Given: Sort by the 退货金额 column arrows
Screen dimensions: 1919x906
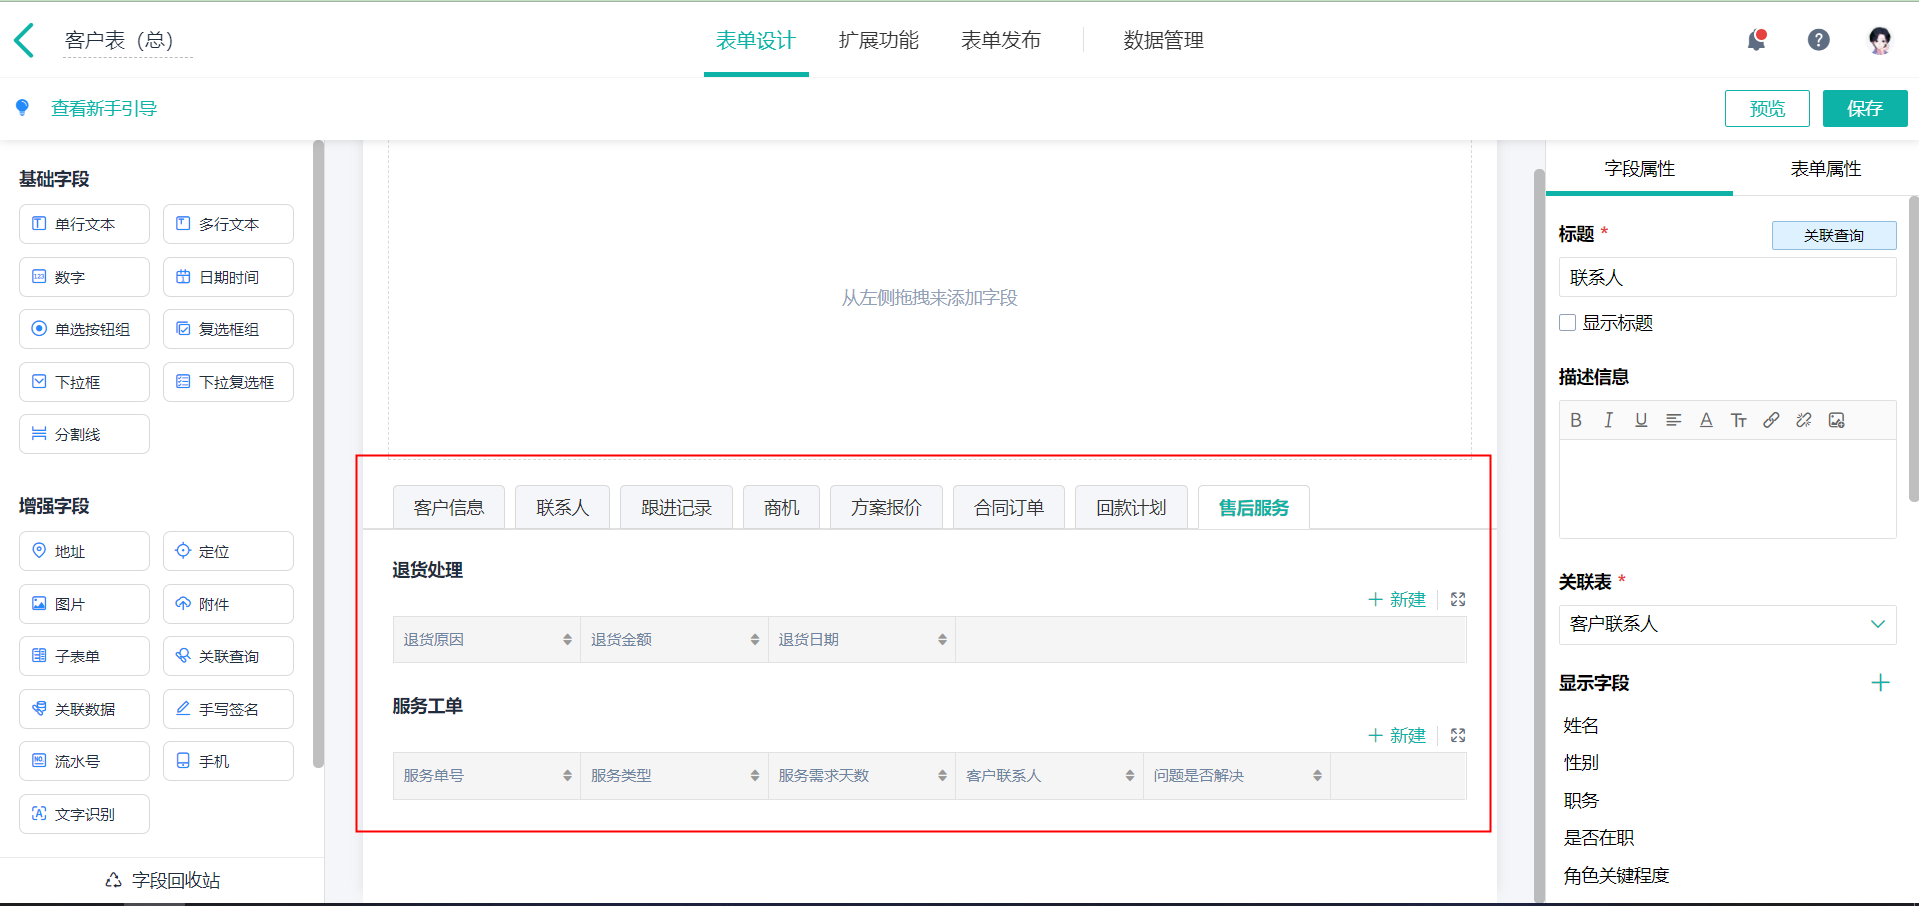Looking at the screenshot, I should point(755,640).
